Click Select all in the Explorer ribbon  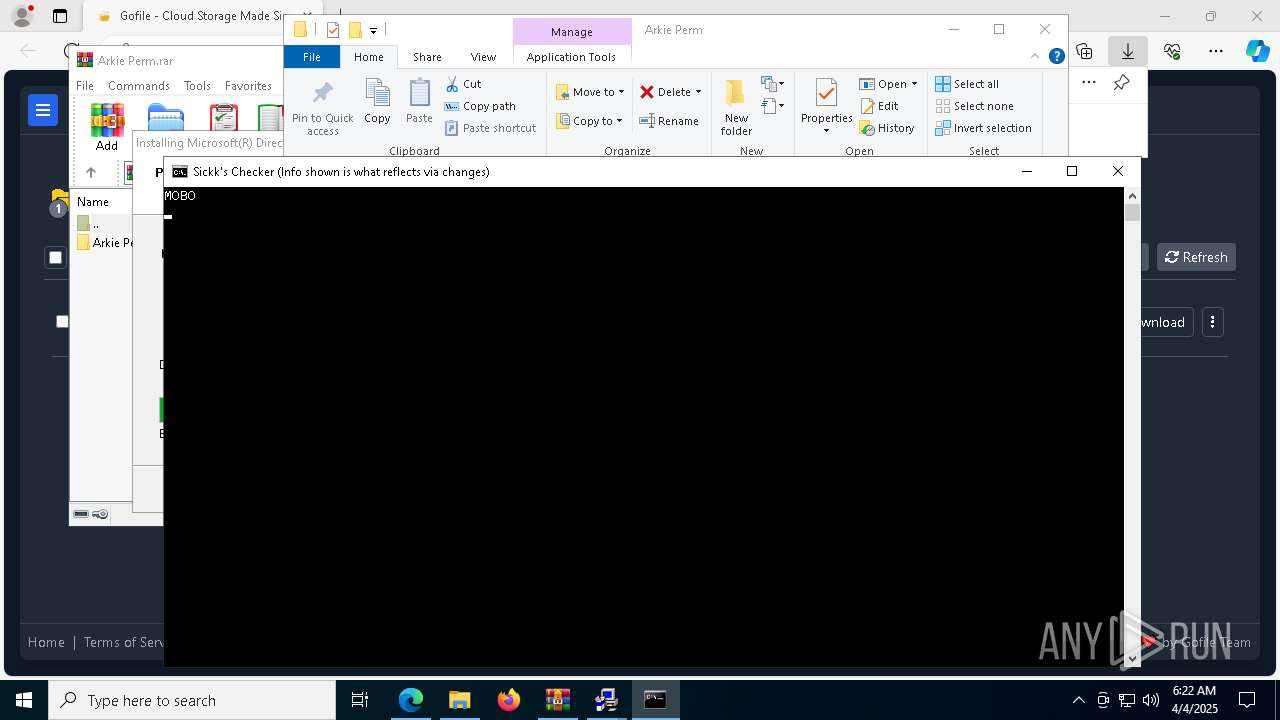tap(967, 84)
